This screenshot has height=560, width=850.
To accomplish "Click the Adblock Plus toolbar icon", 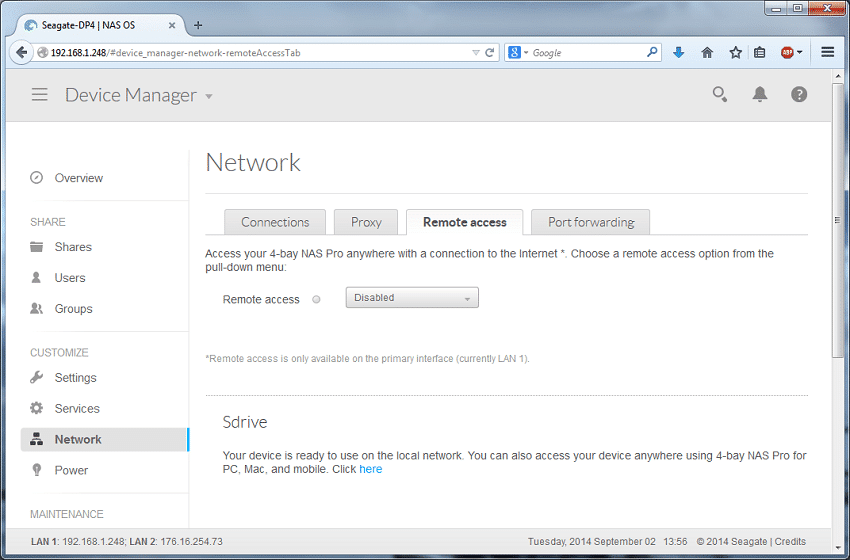I will [787, 53].
